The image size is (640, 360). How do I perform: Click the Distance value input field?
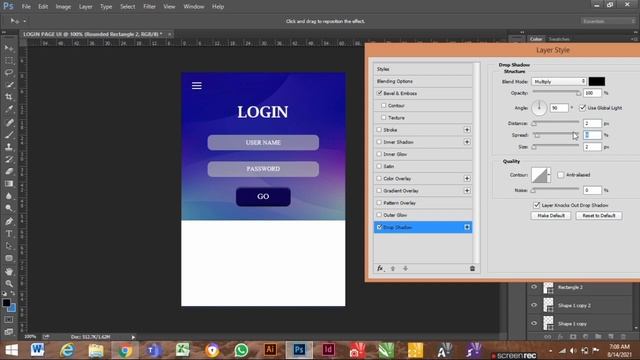pos(592,123)
